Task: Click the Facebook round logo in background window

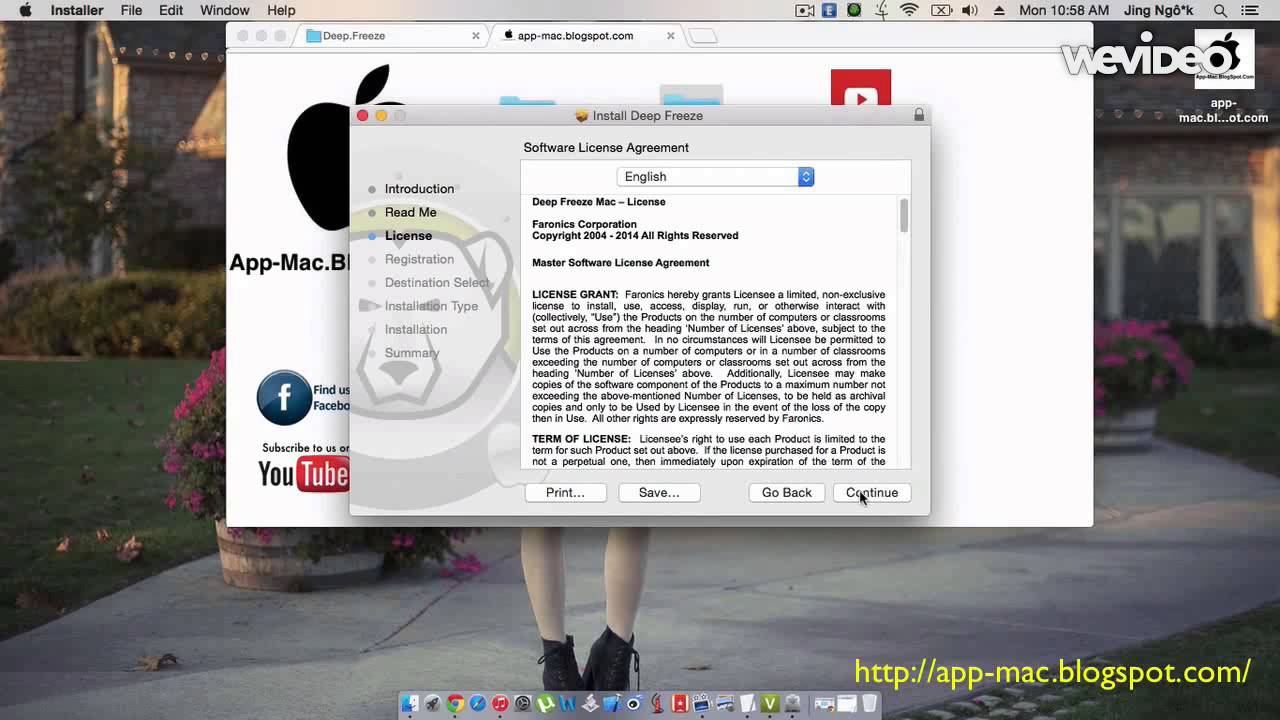Action: (283, 397)
